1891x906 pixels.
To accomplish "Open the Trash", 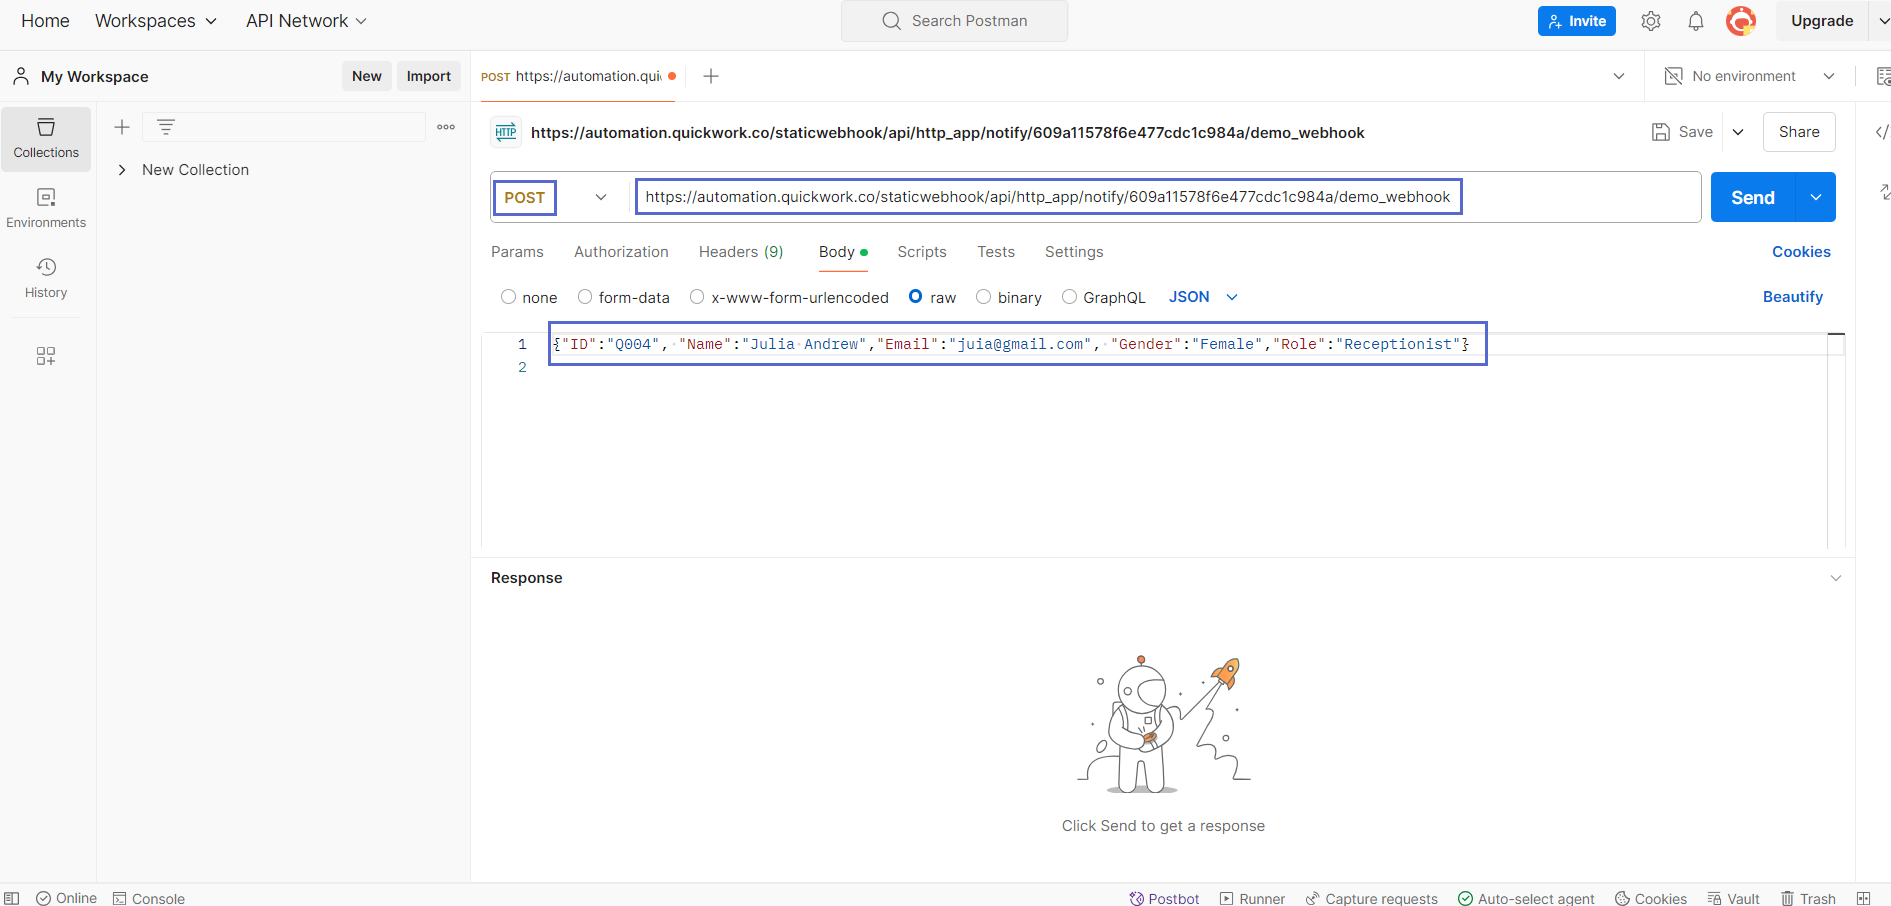I will 1808,898.
